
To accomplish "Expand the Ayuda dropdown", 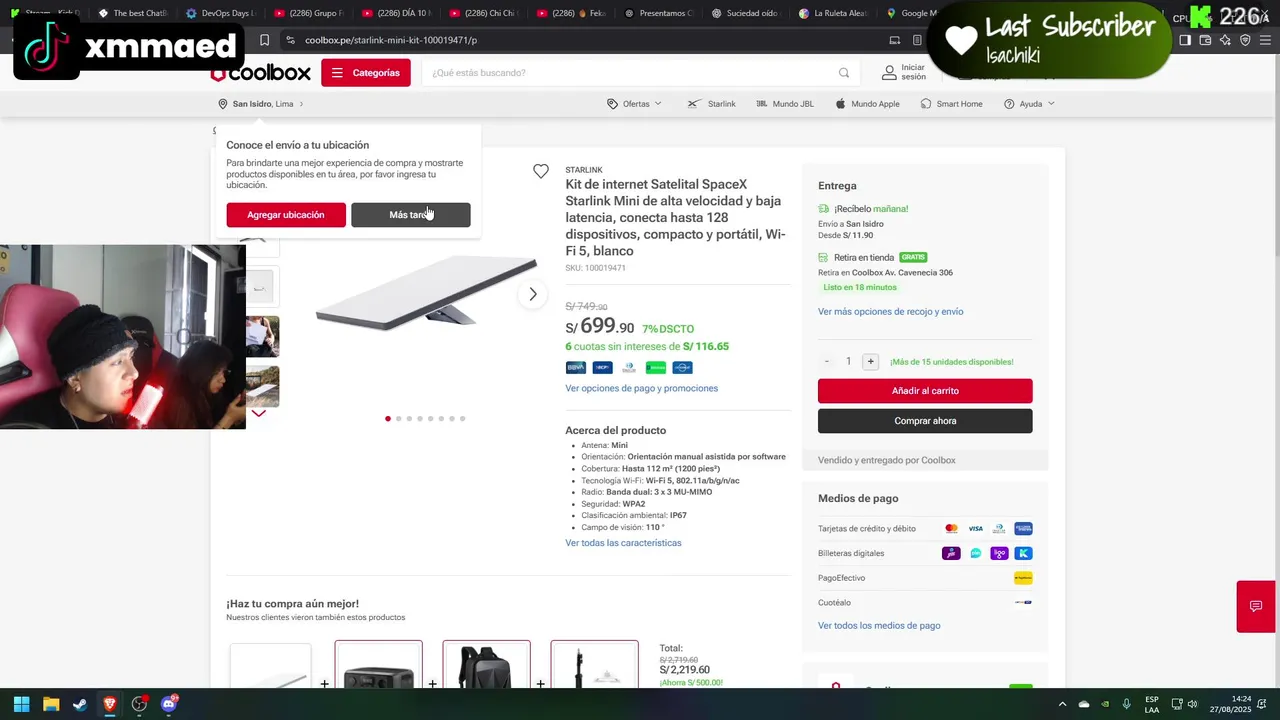I will 1029,104.
